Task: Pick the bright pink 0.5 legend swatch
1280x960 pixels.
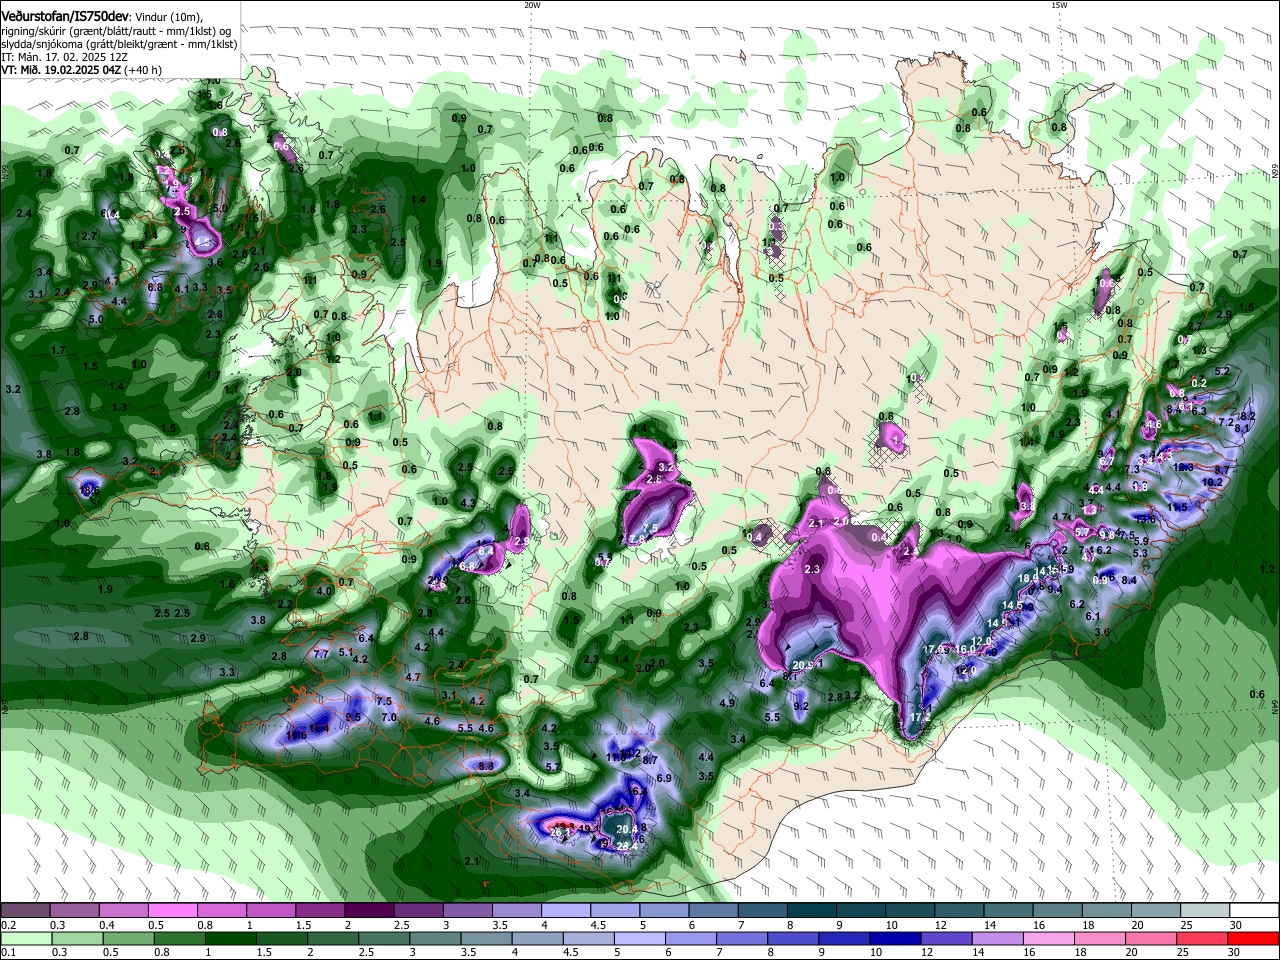Action: click(172, 911)
